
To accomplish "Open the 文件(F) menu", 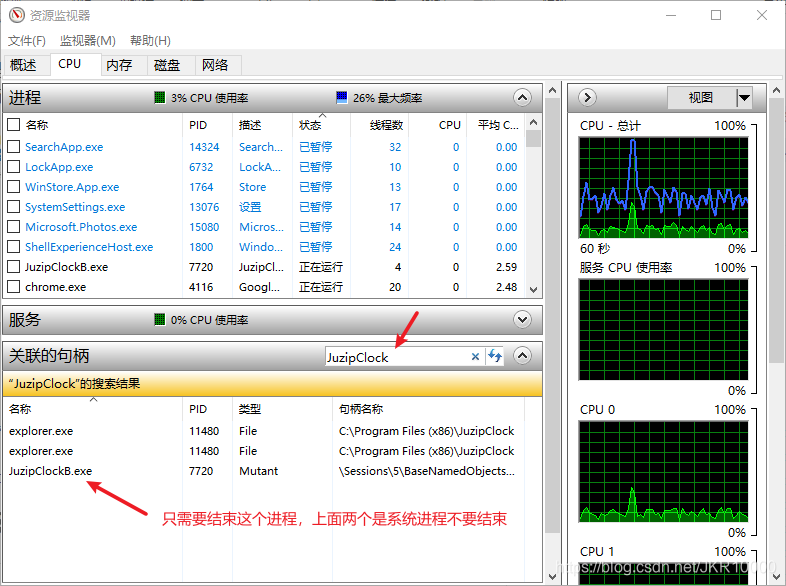I will (27, 41).
